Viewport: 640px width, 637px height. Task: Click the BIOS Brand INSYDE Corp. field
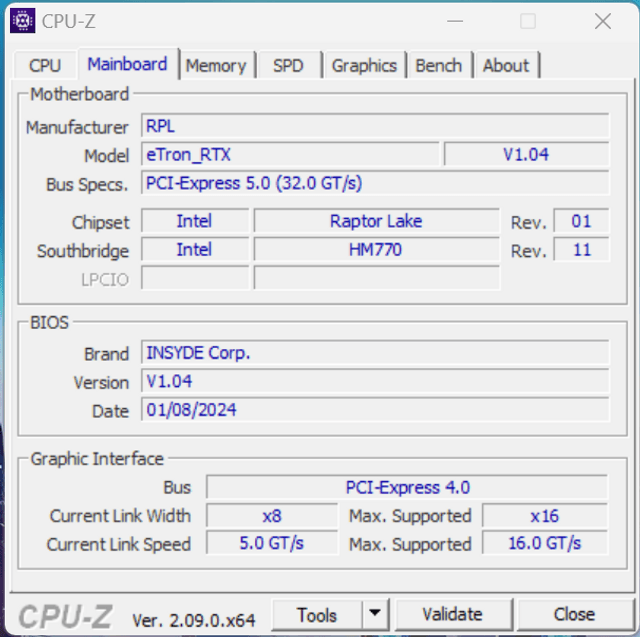click(375, 352)
